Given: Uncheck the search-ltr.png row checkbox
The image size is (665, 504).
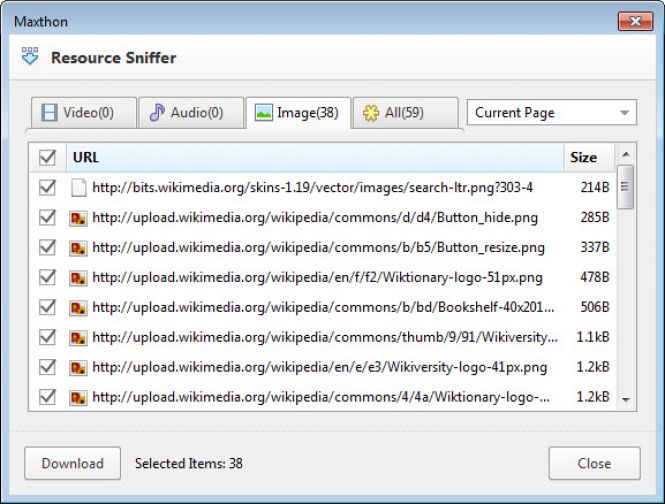Looking at the screenshot, I should tap(47, 188).
